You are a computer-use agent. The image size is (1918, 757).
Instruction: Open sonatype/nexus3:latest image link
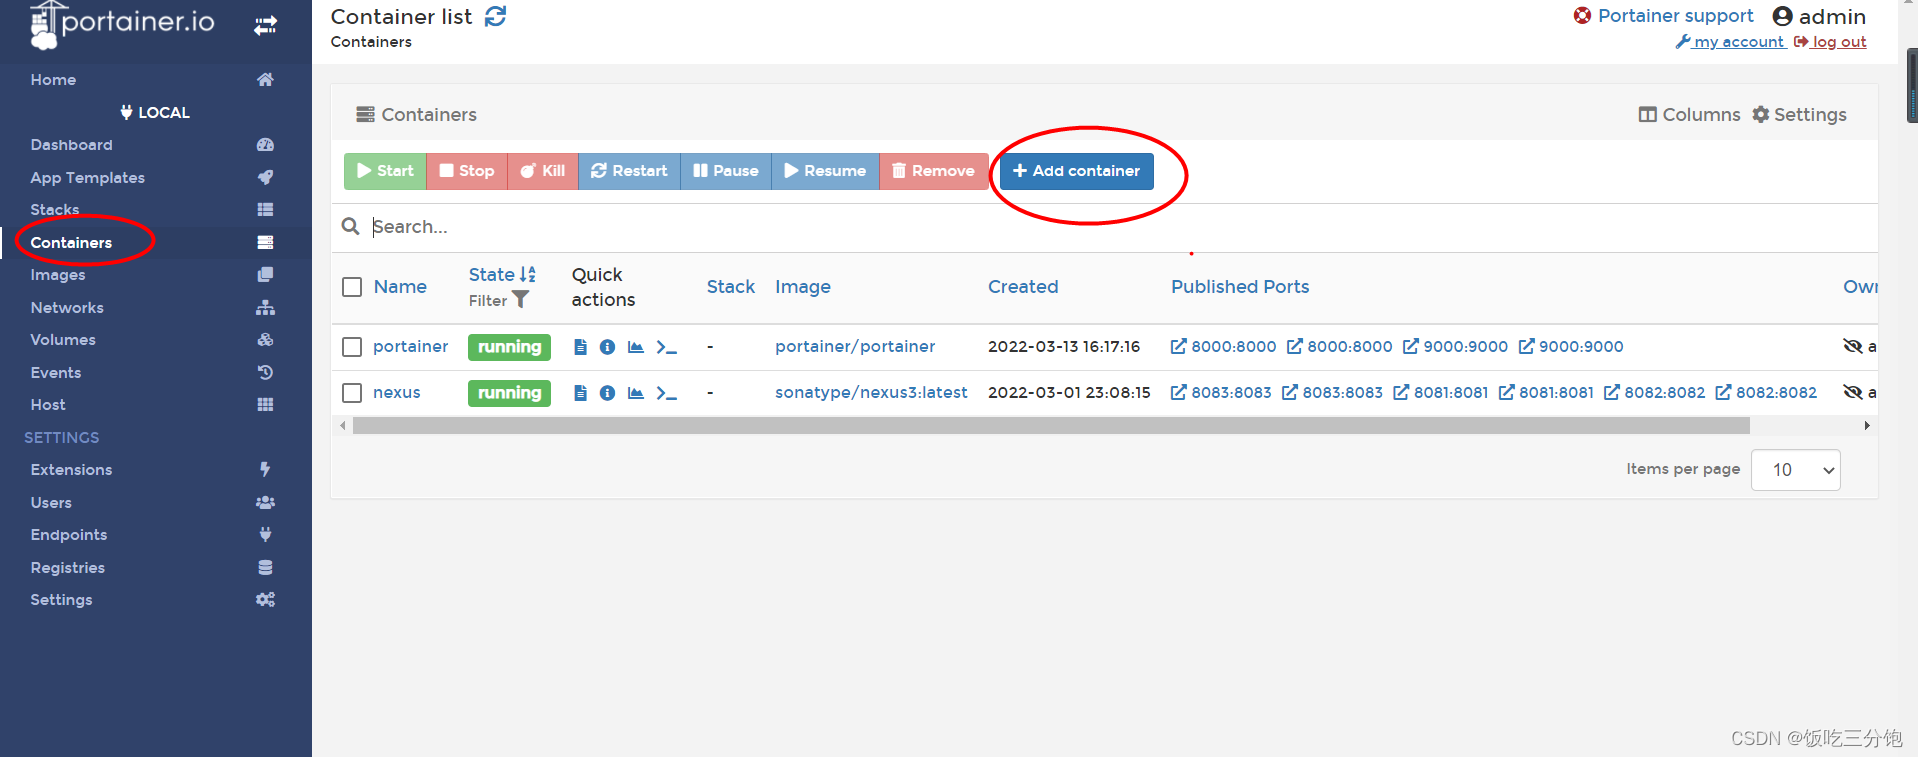[x=871, y=393]
